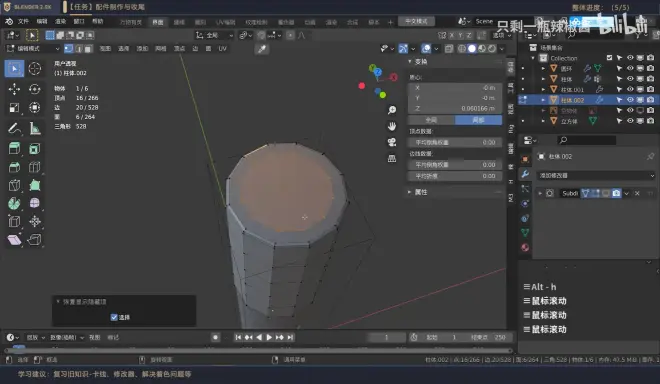The width and height of the screenshot is (660, 384).
Task: Select the Scale tool
Action: click(14, 107)
